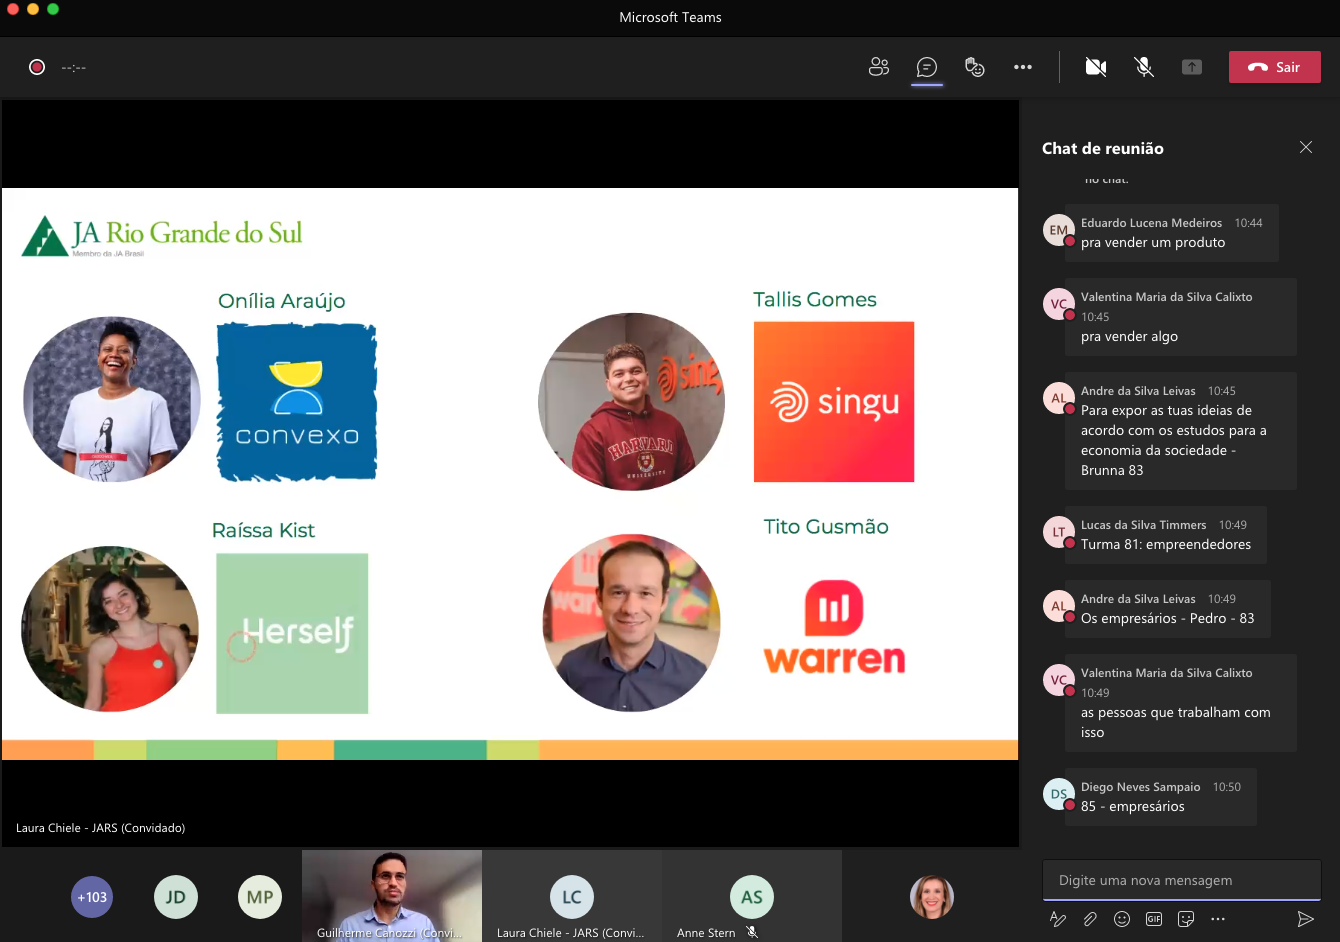Click the Herself logo on the slide

point(292,633)
